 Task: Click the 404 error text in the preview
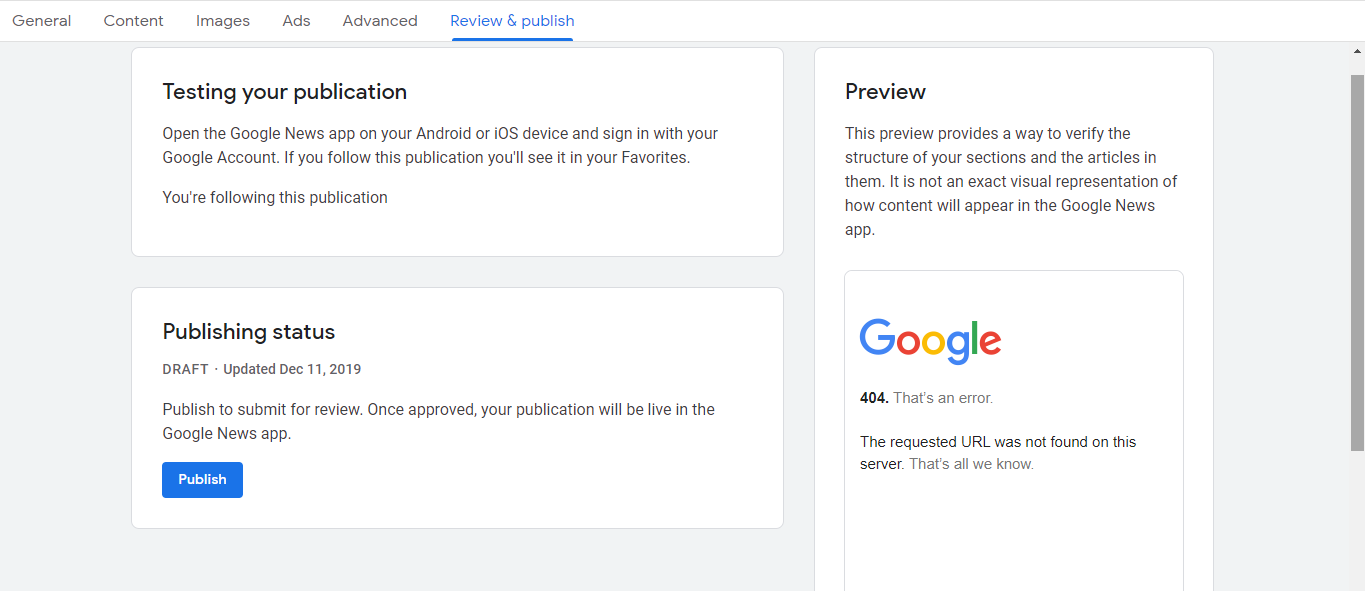(x=926, y=398)
